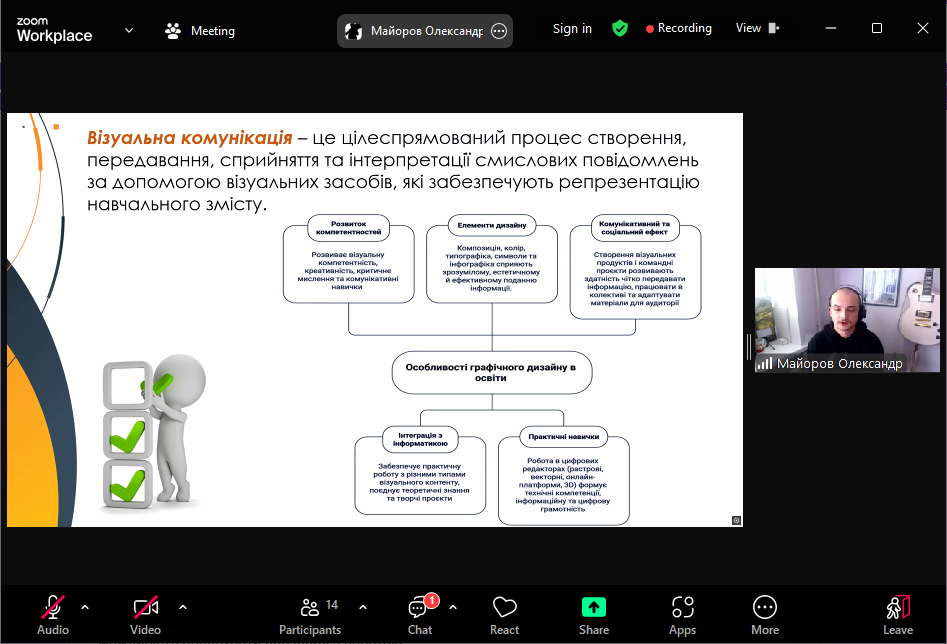Click the Sign in link

tap(572, 29)
